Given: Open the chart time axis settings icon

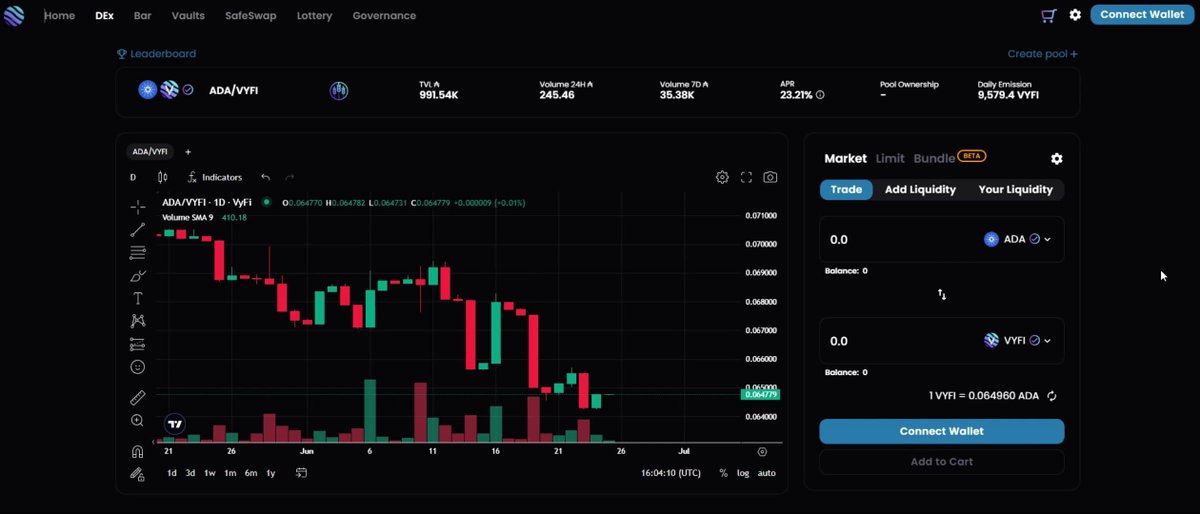Looking at the screenshot, I should click(x=762, y=452).
